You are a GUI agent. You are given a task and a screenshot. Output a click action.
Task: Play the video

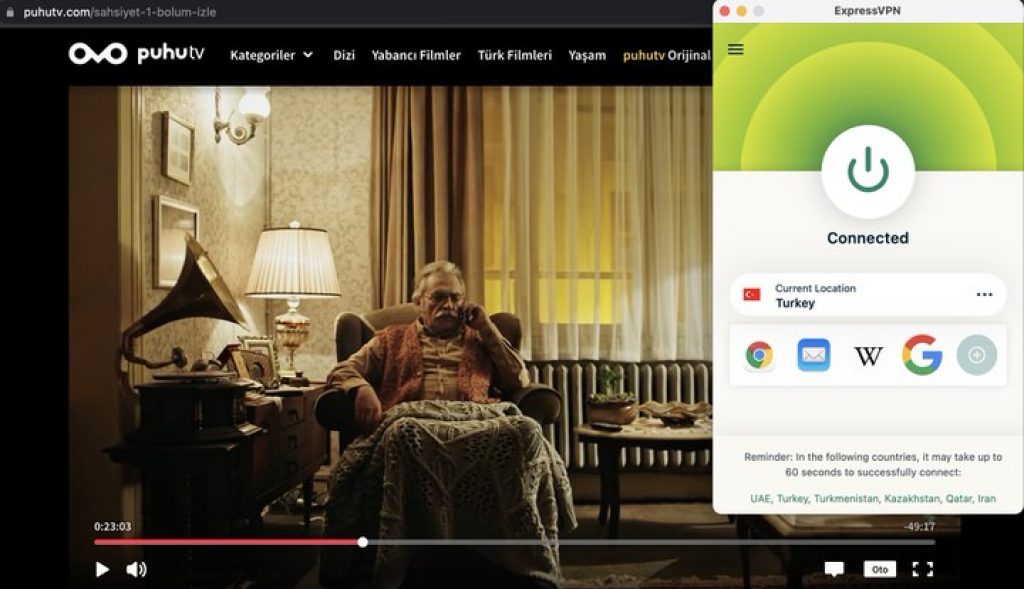(102, 569)
